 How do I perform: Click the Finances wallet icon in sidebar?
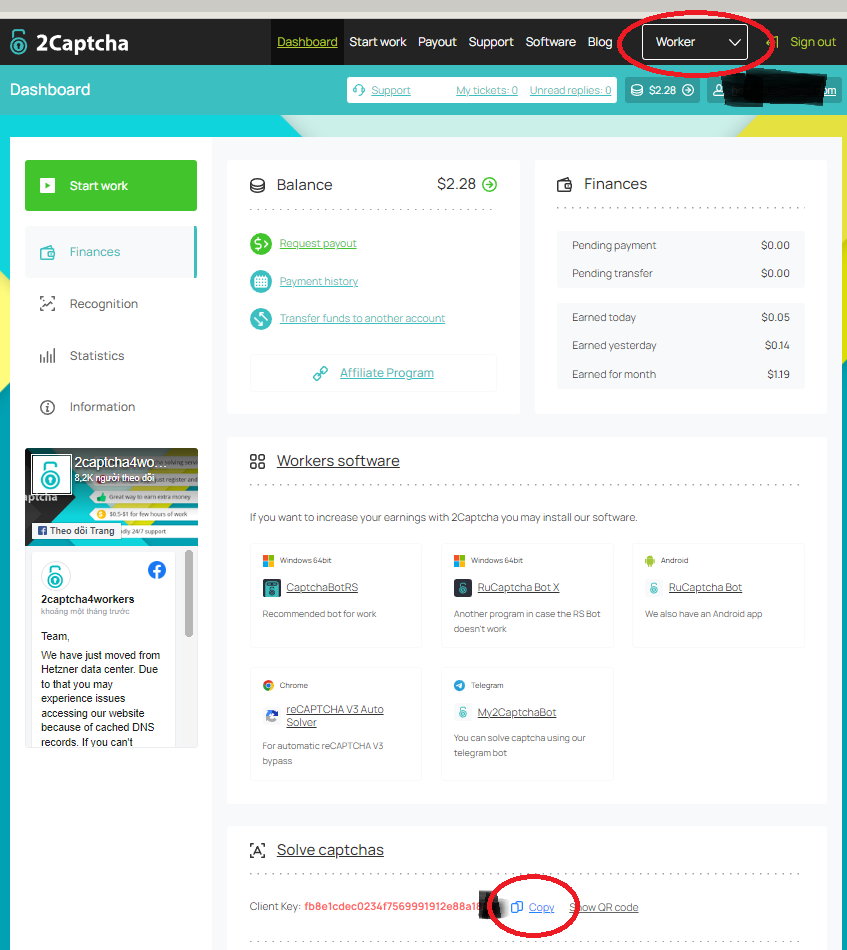click(x=47, y=252)
